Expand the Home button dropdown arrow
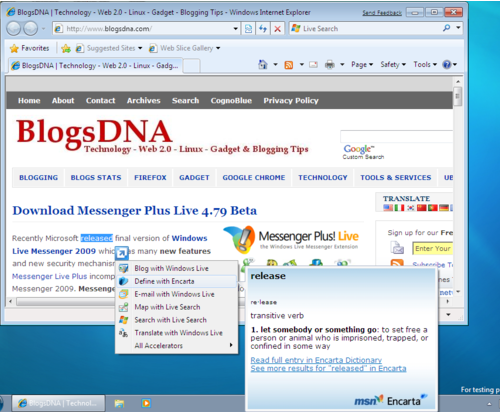 pos(275,64)
